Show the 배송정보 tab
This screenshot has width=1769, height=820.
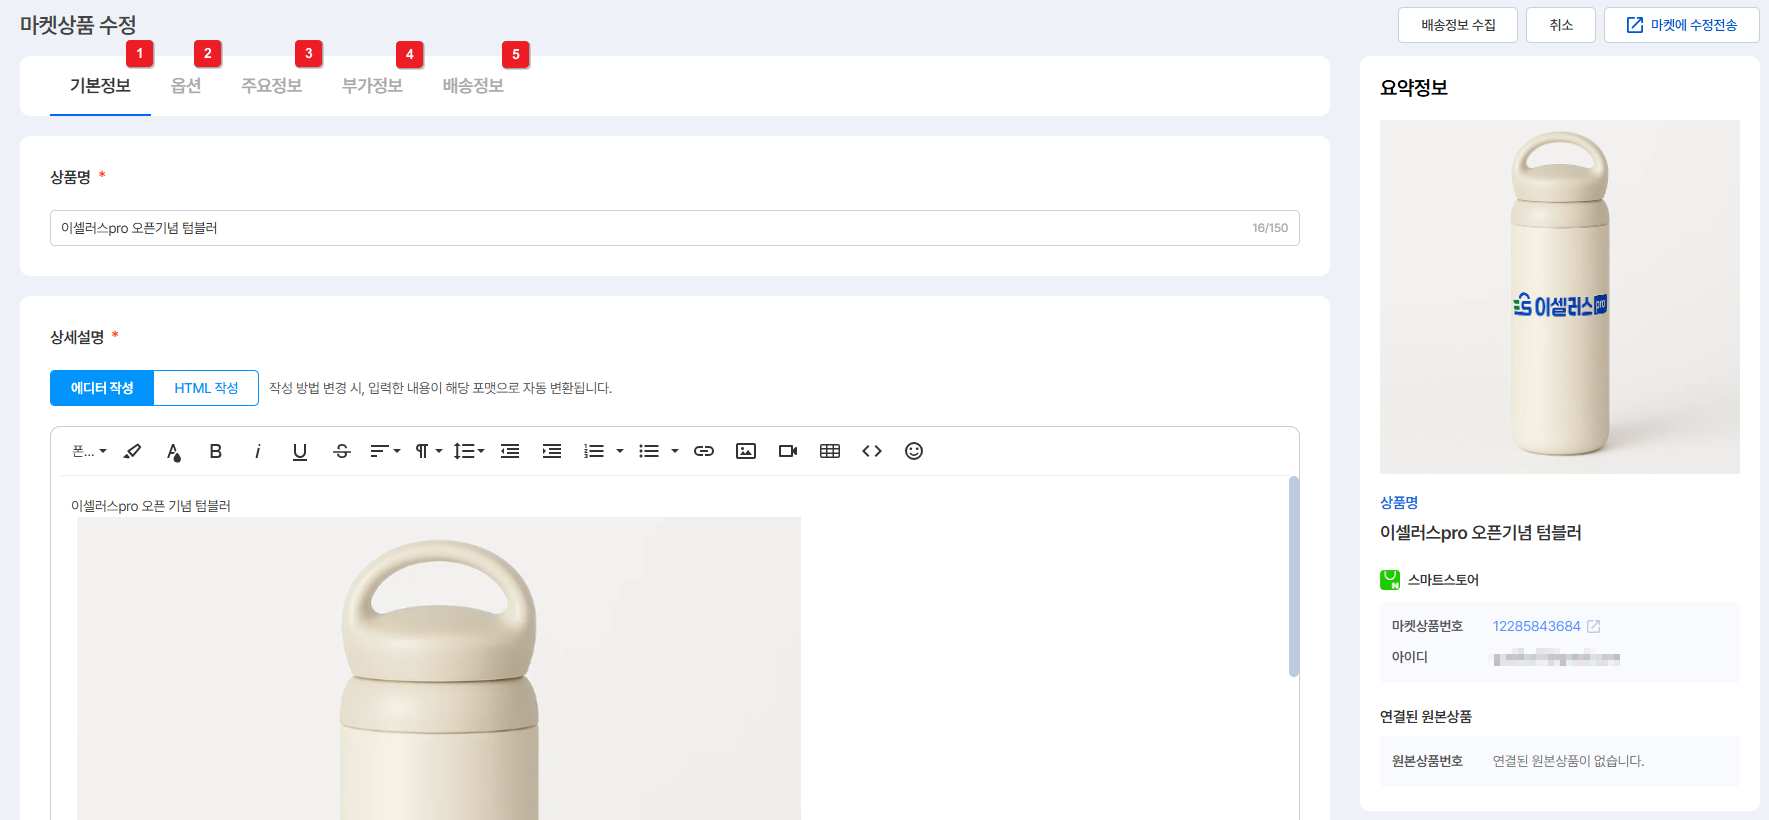coord(473,86)
